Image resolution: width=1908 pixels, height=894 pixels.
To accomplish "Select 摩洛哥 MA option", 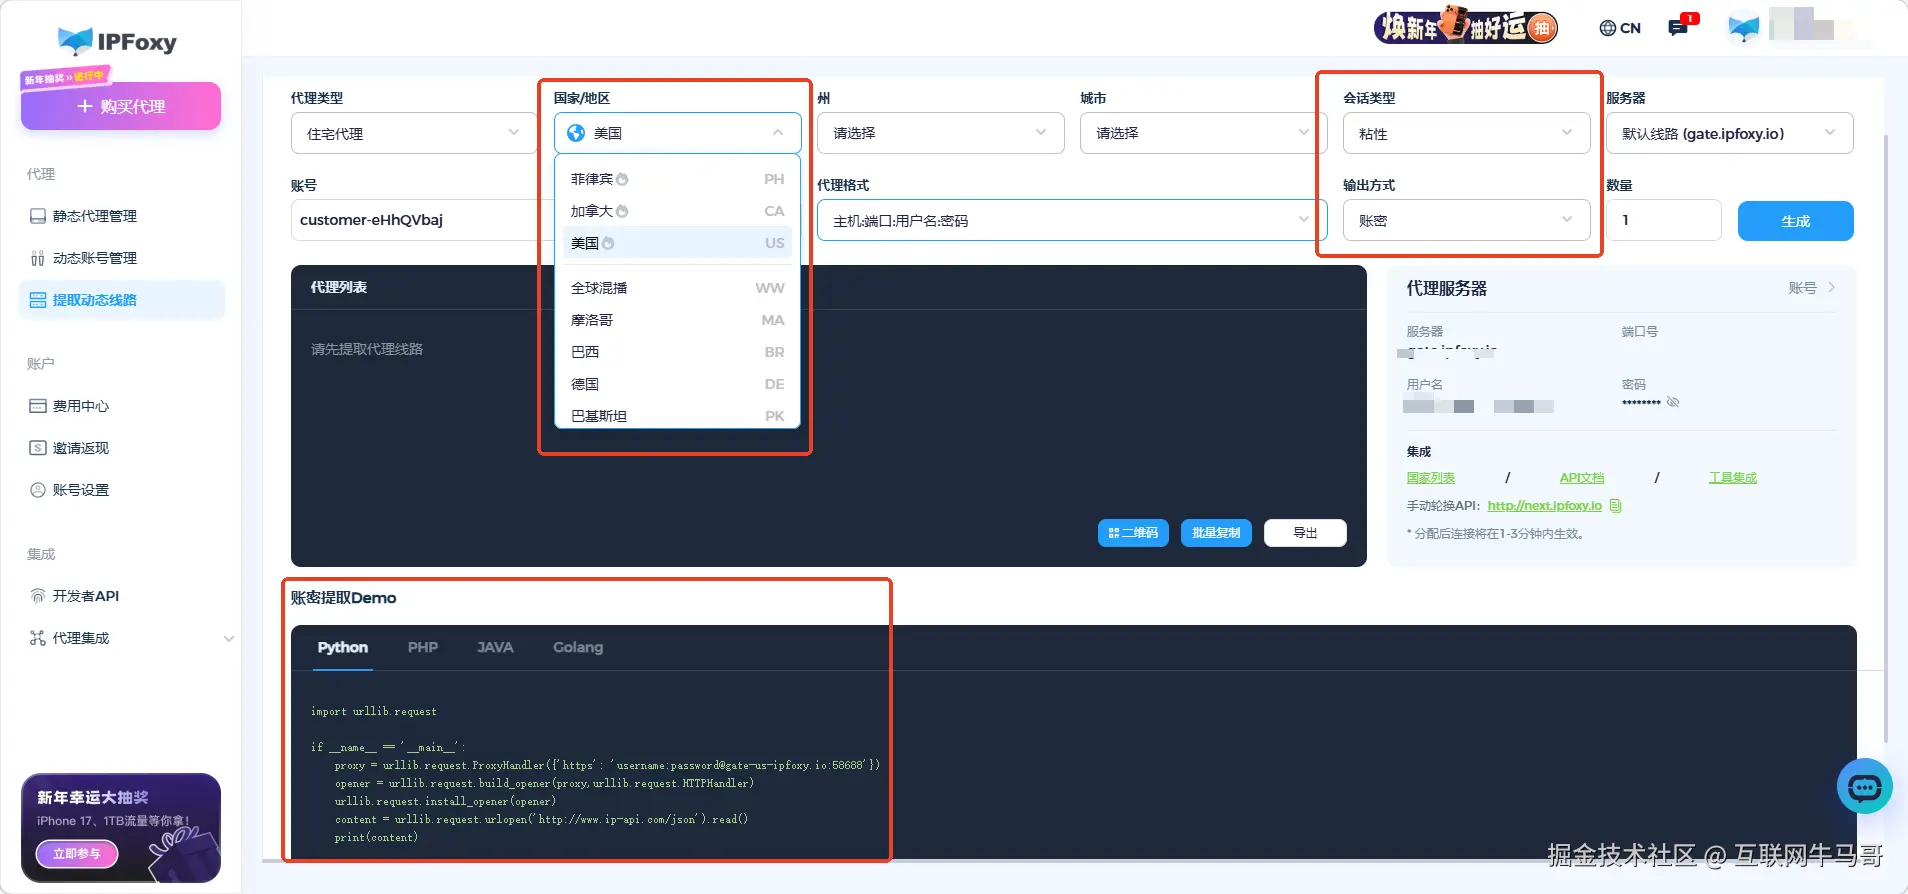I will (677, 320).
